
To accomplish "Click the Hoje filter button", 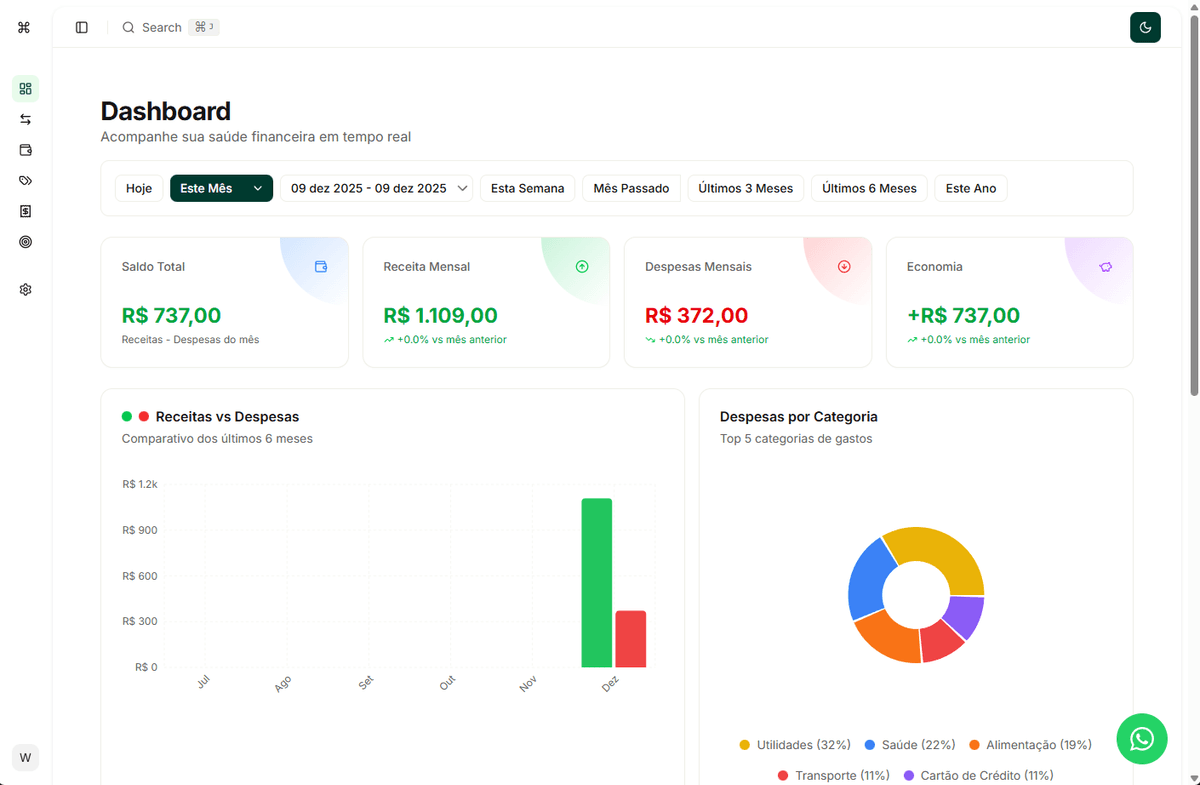I will [x=139, y=188].
